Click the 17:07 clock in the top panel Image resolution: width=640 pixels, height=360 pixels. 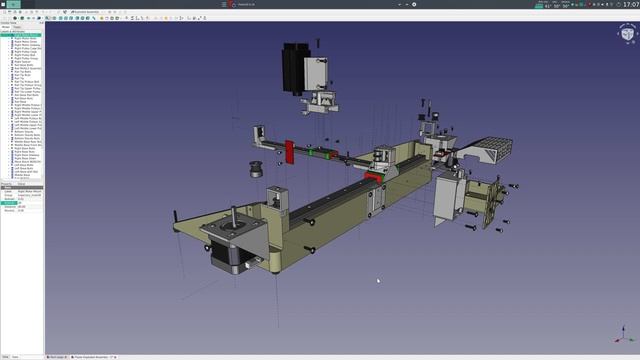click(631, 4)
